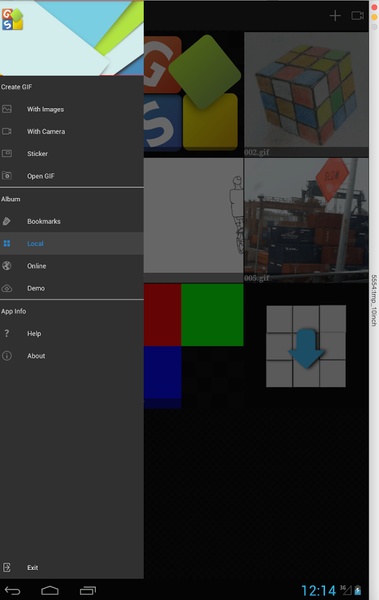Screen dimensions: 379x600
Task: Select Open GIF menu entry
Action: [72, 176]
